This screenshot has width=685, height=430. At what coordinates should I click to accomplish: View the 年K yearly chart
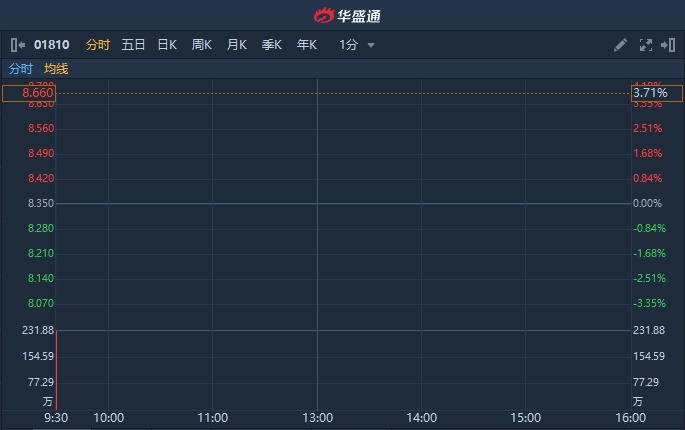point(307,45)
